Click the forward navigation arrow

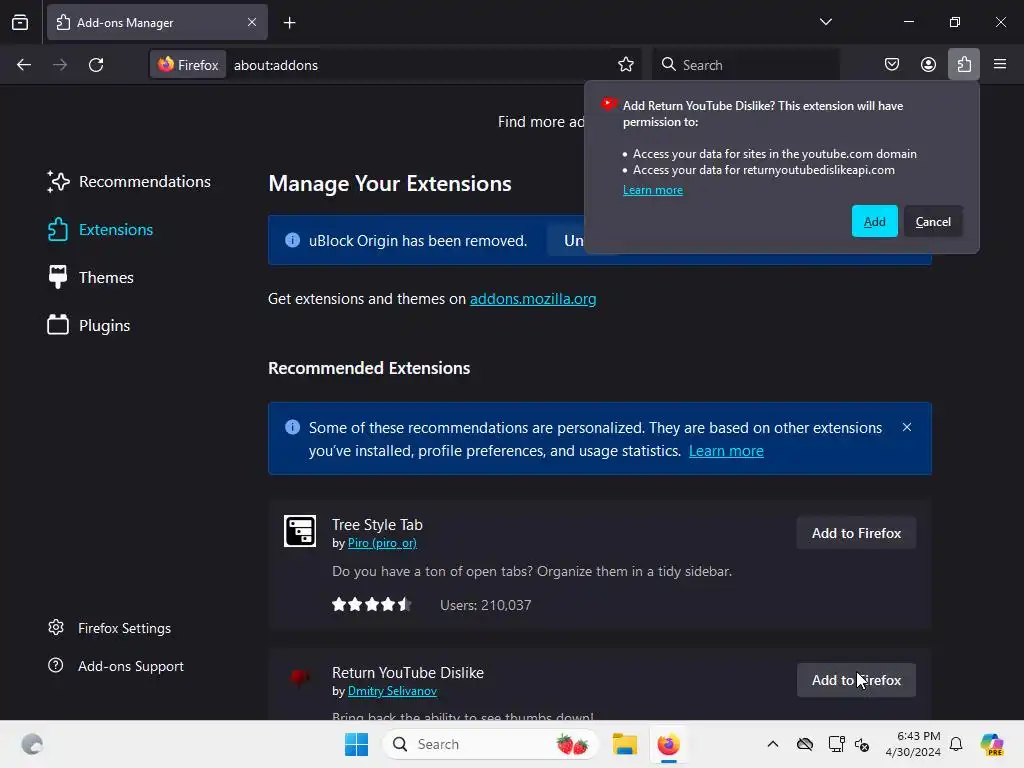pos(60,65)
